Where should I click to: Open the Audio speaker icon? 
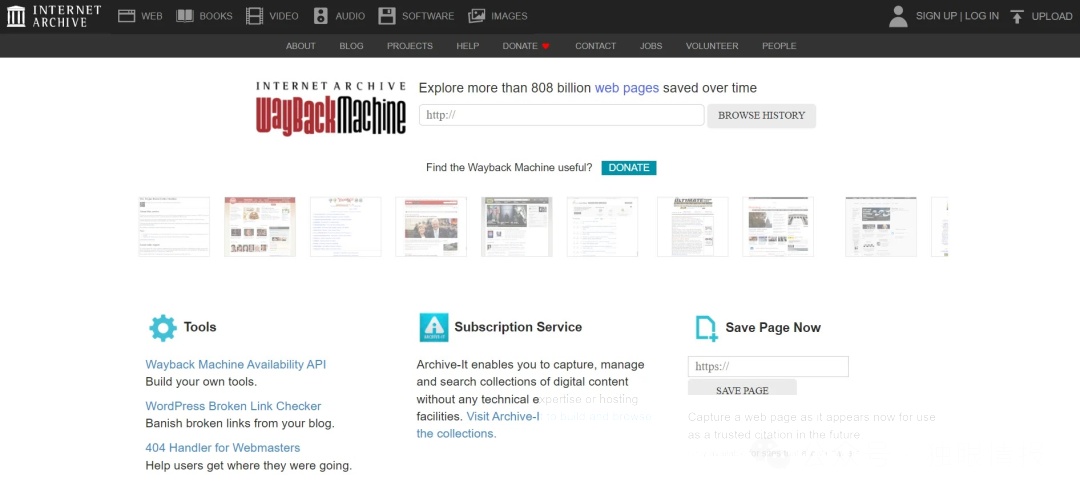click(320, 16)
